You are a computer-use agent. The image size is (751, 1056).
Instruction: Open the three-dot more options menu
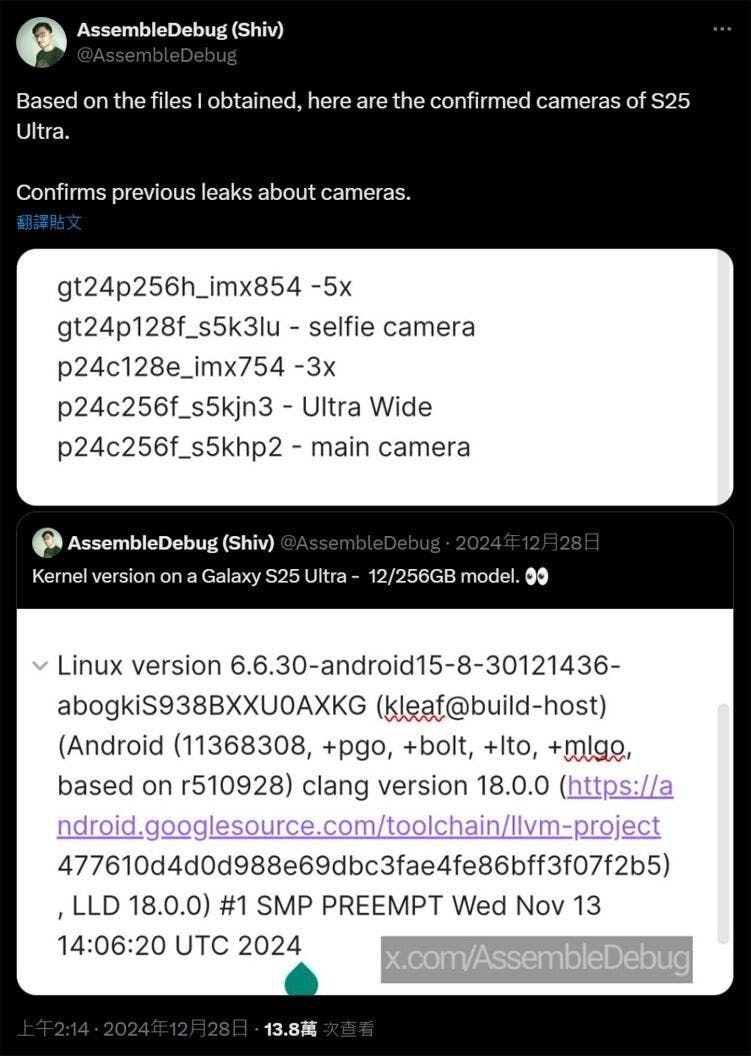[x=722, y=29]
